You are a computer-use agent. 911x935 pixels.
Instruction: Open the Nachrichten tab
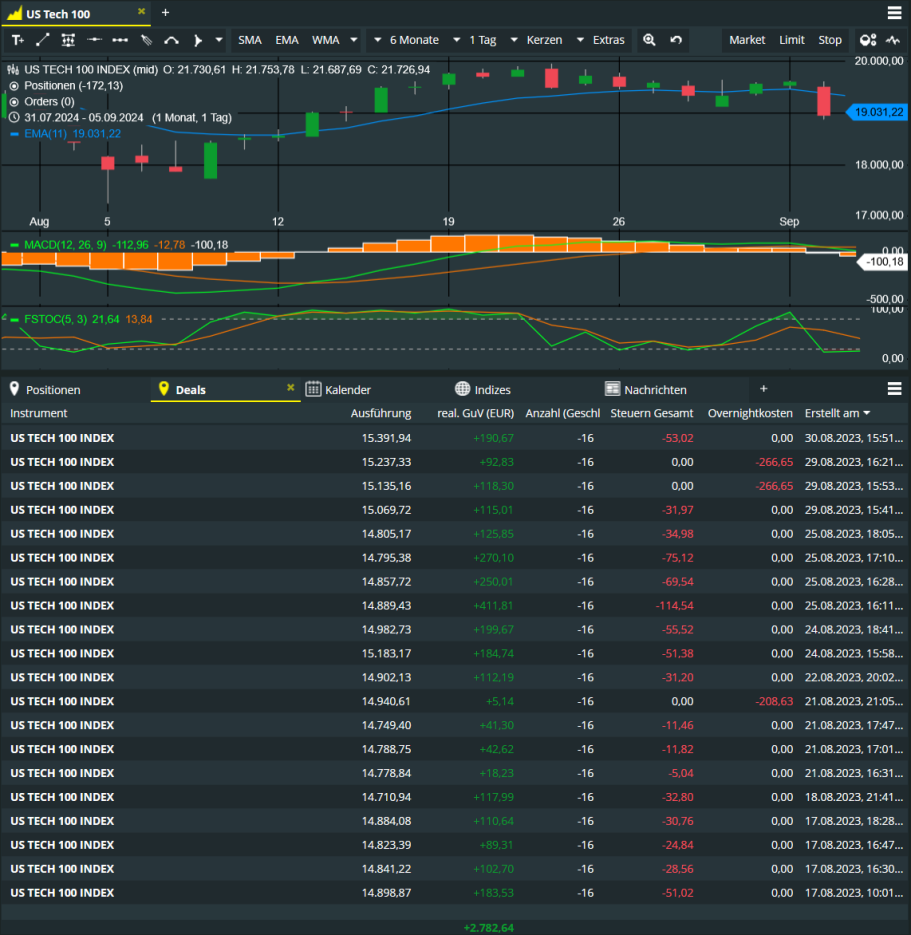pyautogui.click(x=655, y=390)
